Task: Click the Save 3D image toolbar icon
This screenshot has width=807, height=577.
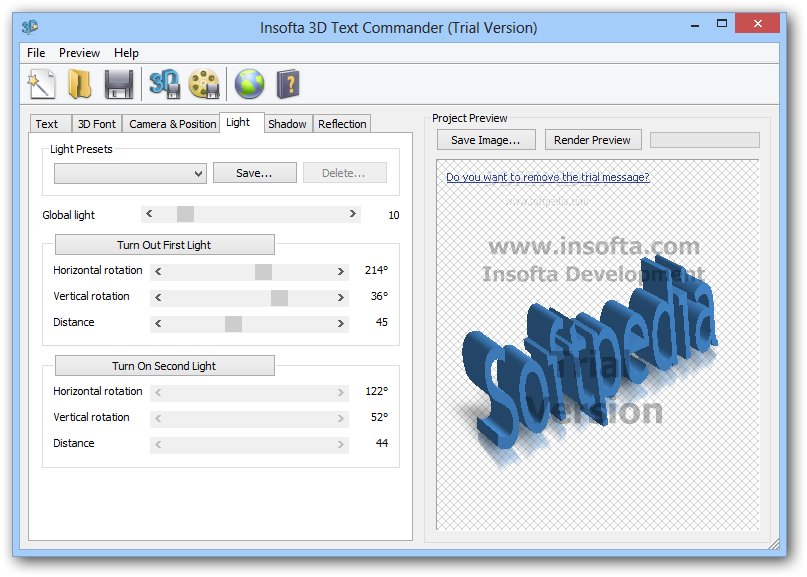Action: [x=164, y=84]
